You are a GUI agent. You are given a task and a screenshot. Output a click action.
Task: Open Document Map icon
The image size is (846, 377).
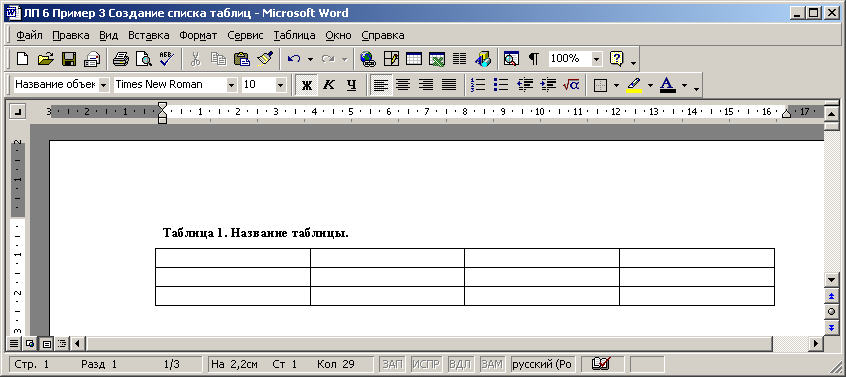click(x=511, y=58)
